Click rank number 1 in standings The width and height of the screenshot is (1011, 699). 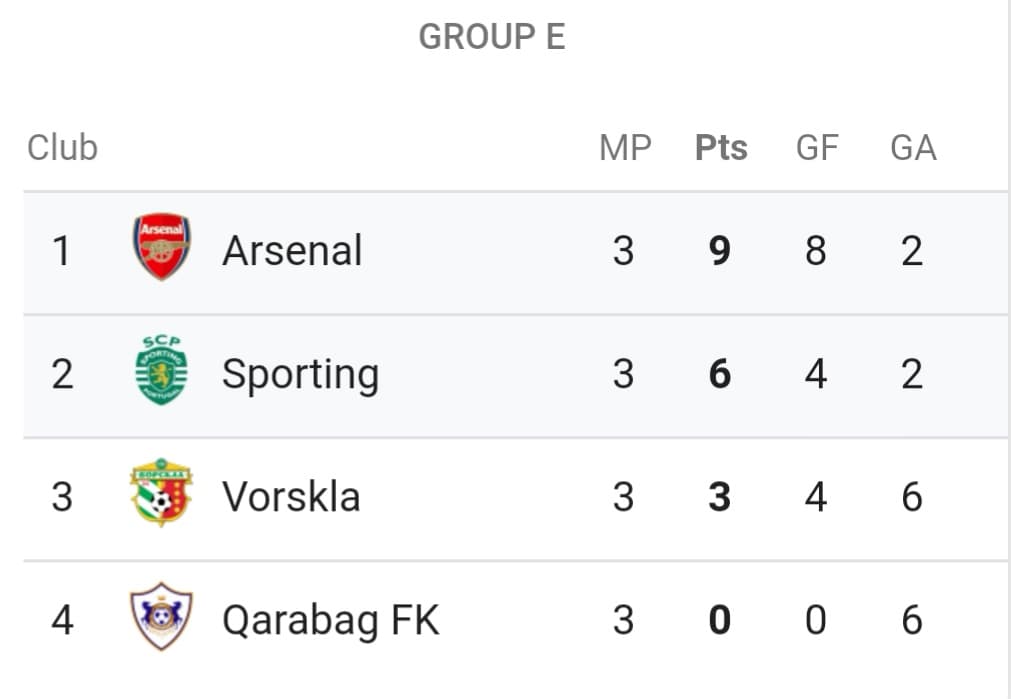(62, 251)
